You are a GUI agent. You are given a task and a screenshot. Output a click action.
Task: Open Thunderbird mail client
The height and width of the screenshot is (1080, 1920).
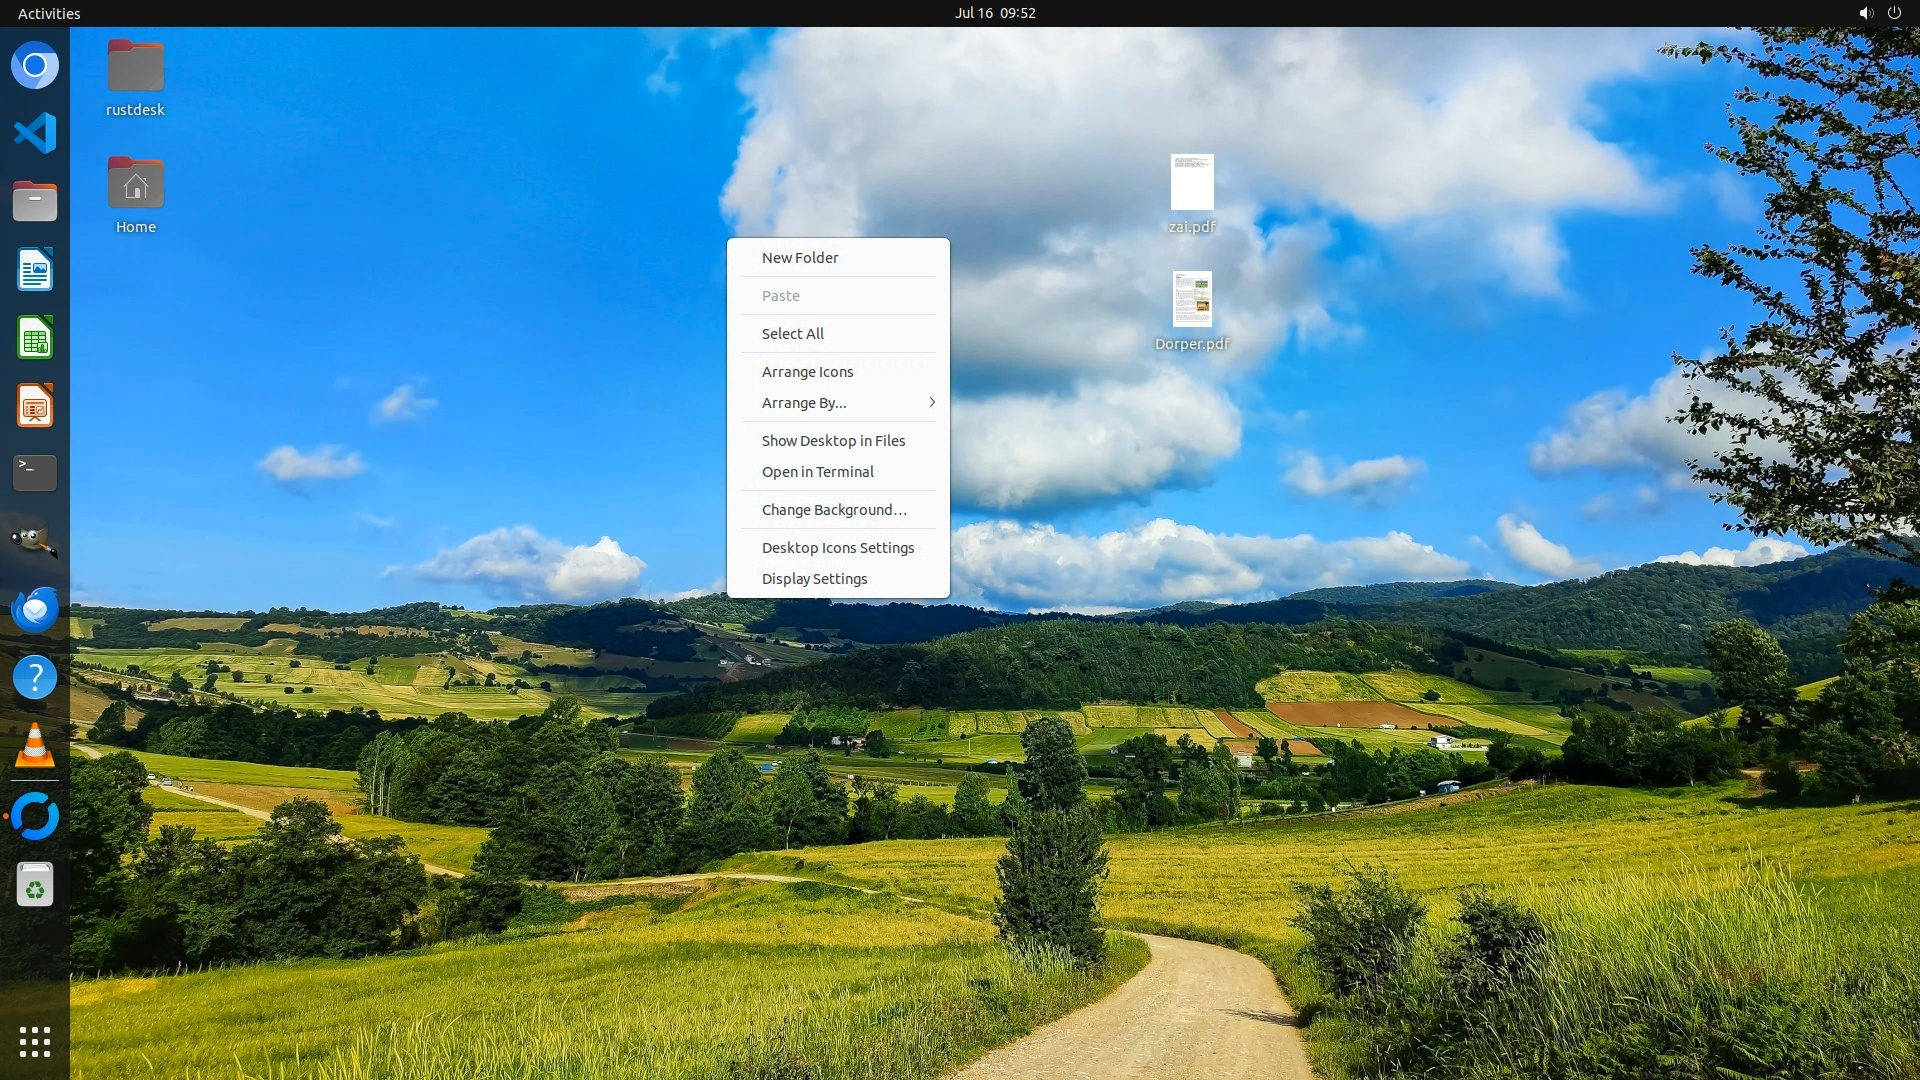coord(35,609)
